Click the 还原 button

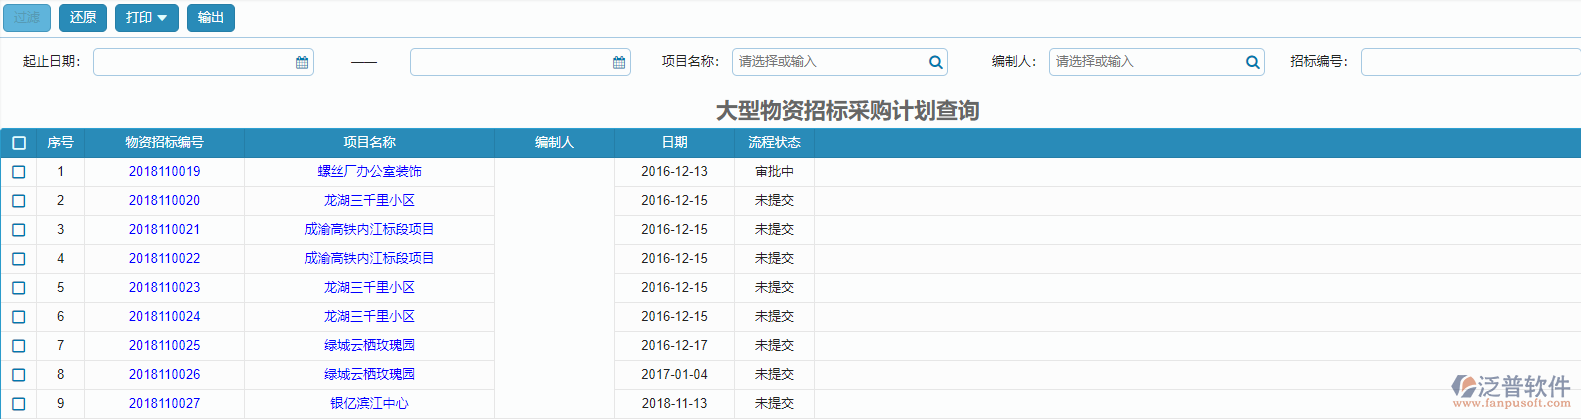83,18
